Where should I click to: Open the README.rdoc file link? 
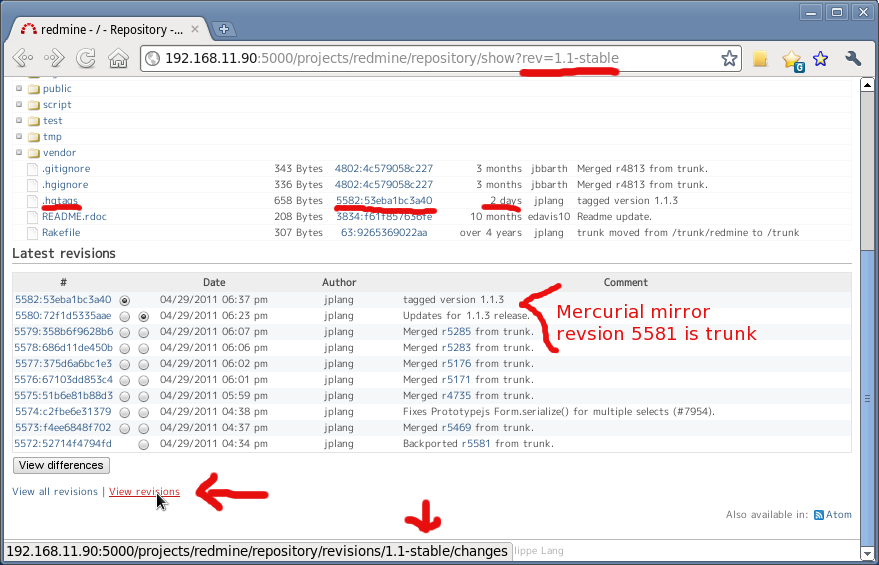coord(74,216)
